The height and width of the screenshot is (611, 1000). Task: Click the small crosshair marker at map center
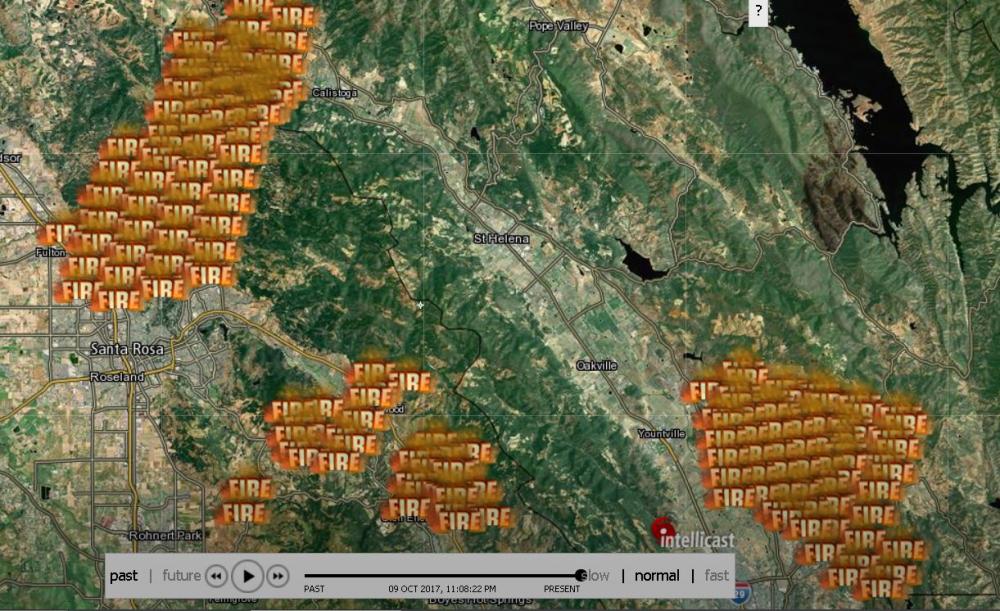coord(421,305)
